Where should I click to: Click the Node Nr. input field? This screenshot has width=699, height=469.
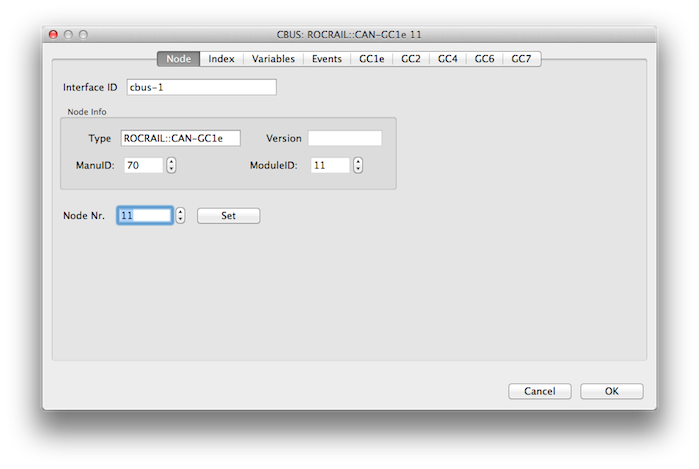click(145, 215)
